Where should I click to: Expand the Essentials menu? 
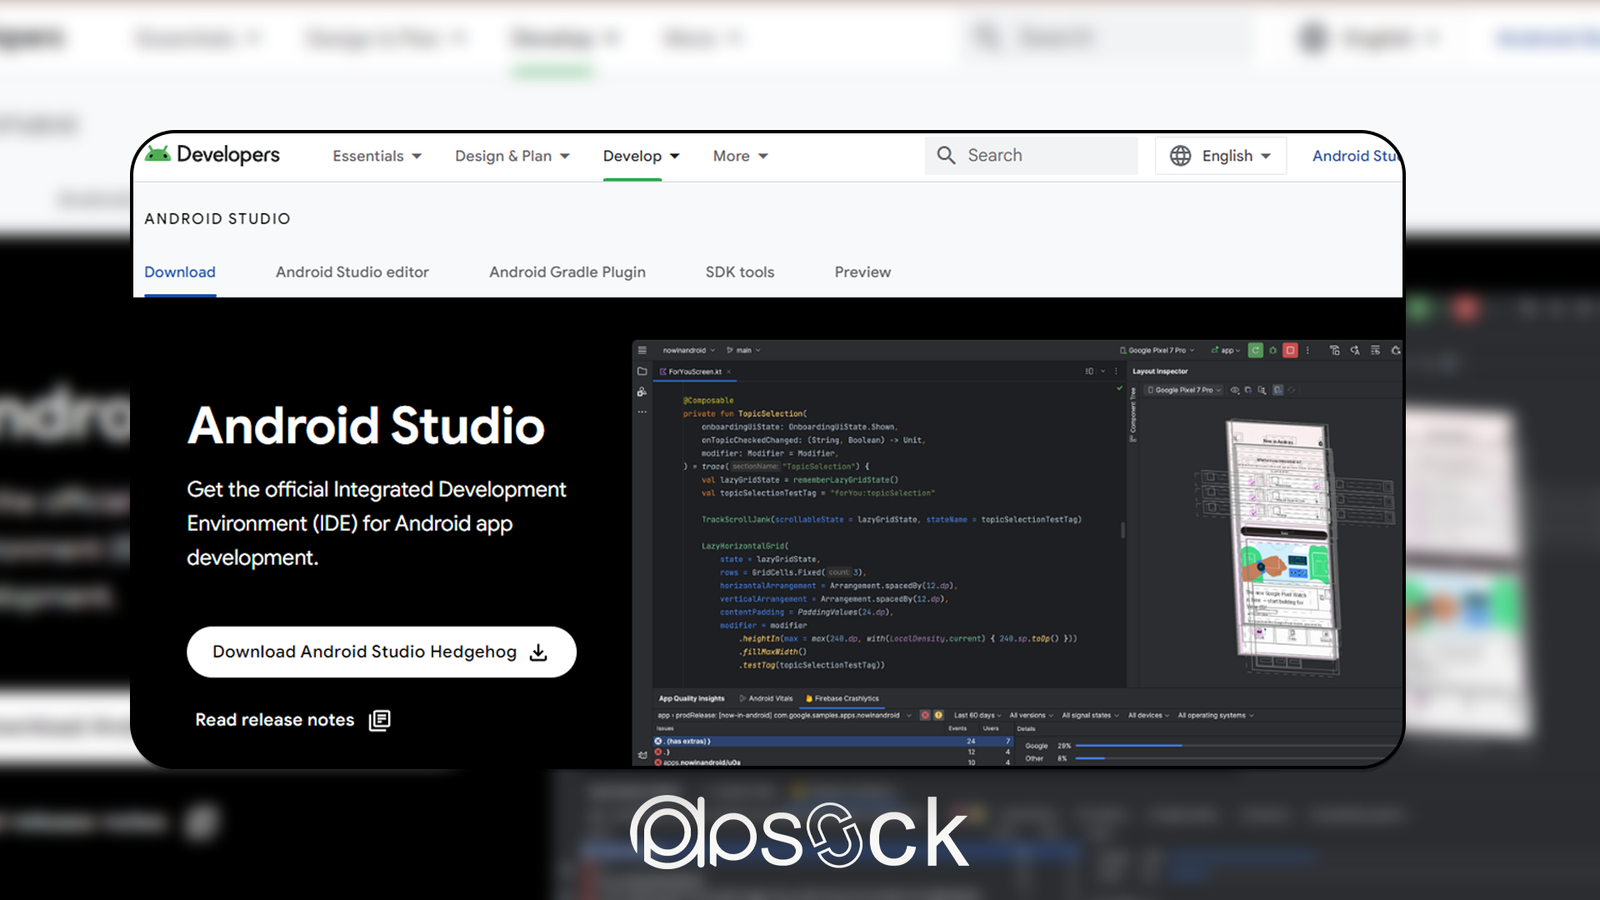(x=377, y=156)
